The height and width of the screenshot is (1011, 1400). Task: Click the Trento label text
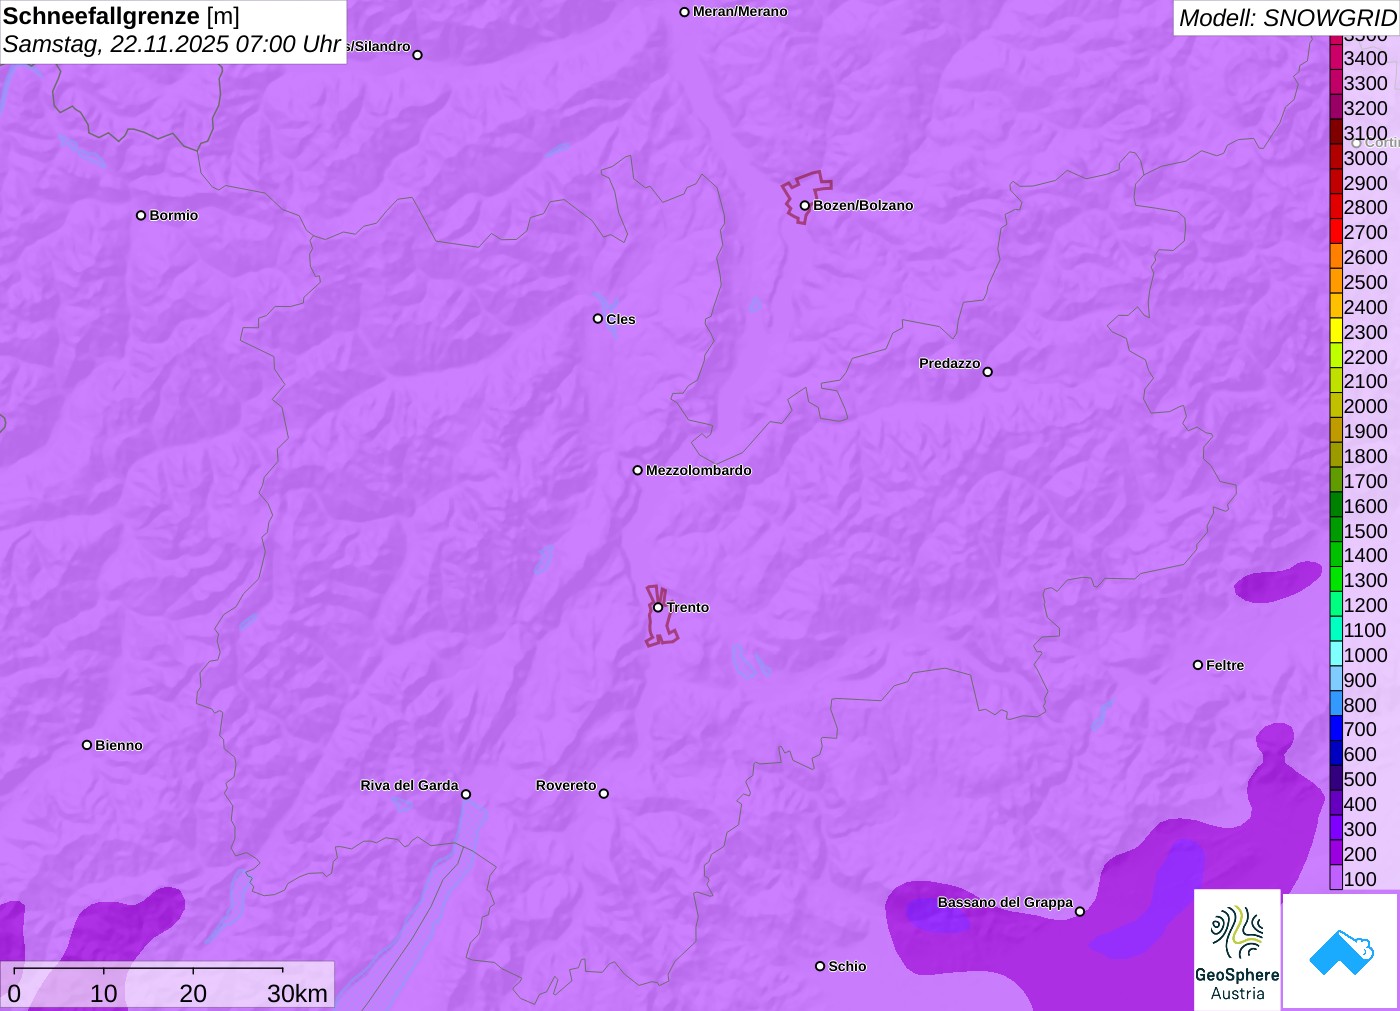coord(688,607)
